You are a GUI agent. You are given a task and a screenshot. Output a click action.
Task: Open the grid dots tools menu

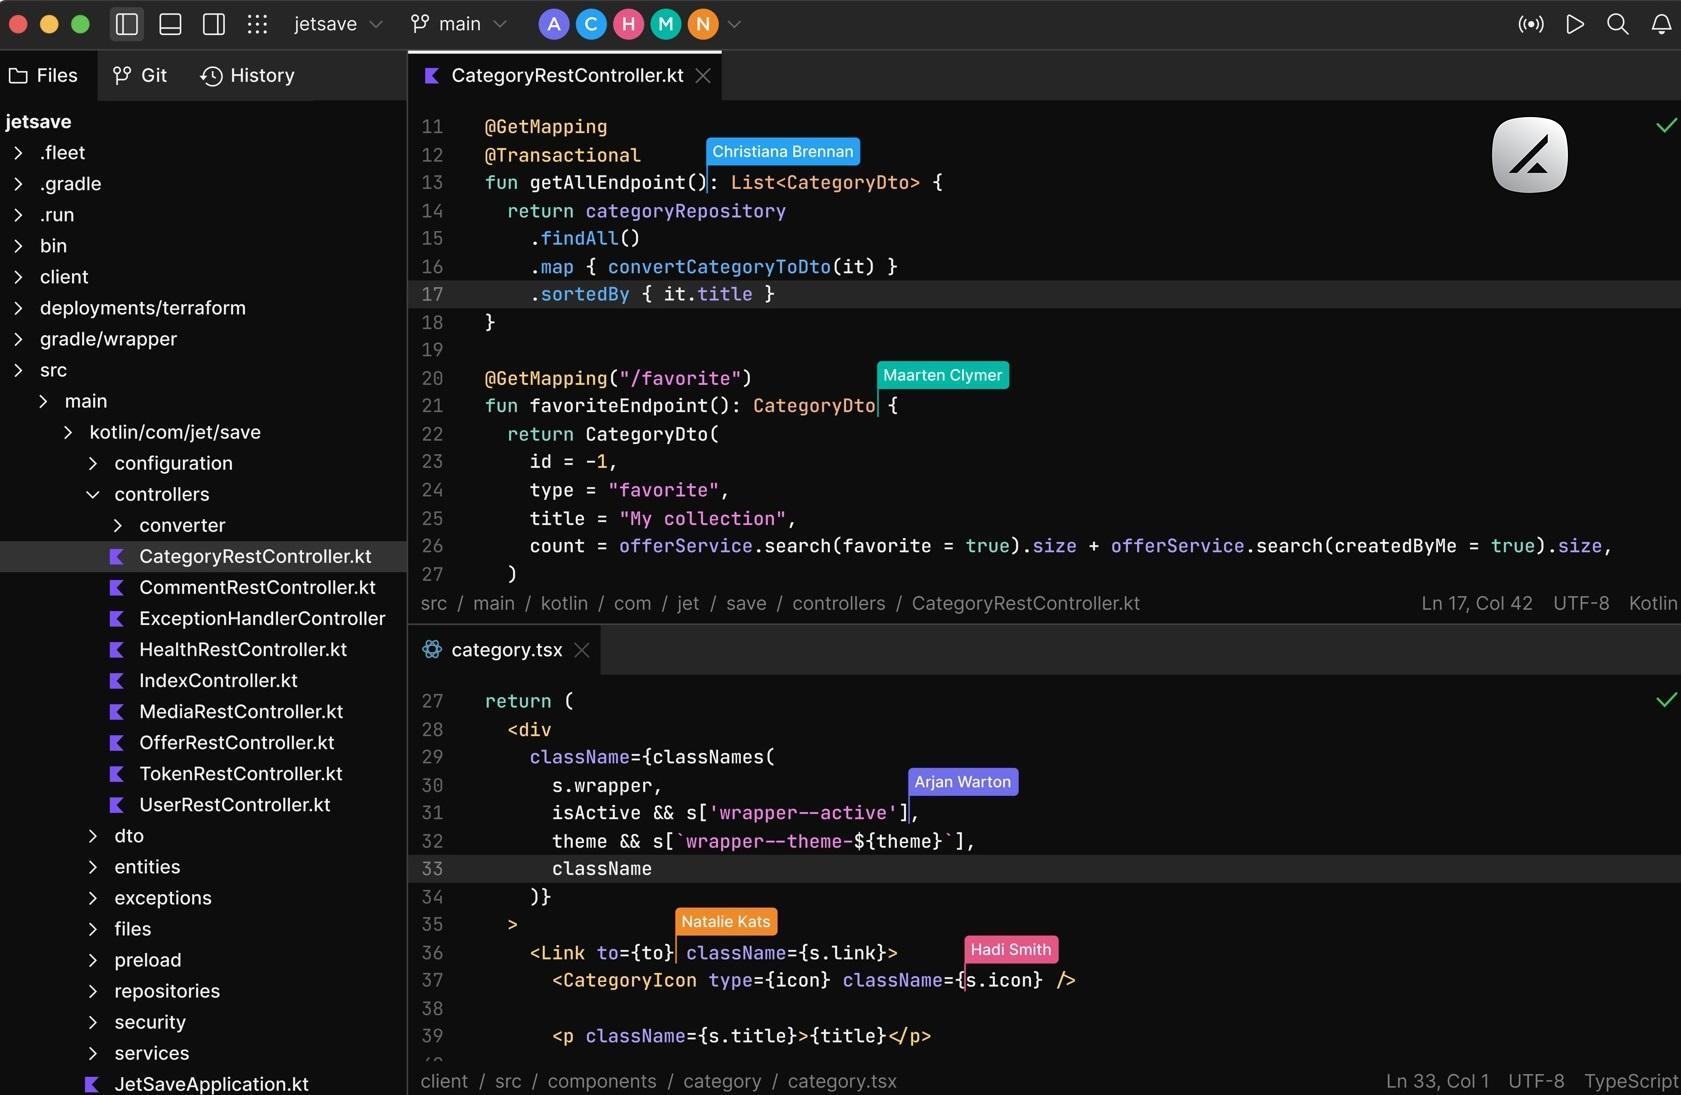(258, 24)
